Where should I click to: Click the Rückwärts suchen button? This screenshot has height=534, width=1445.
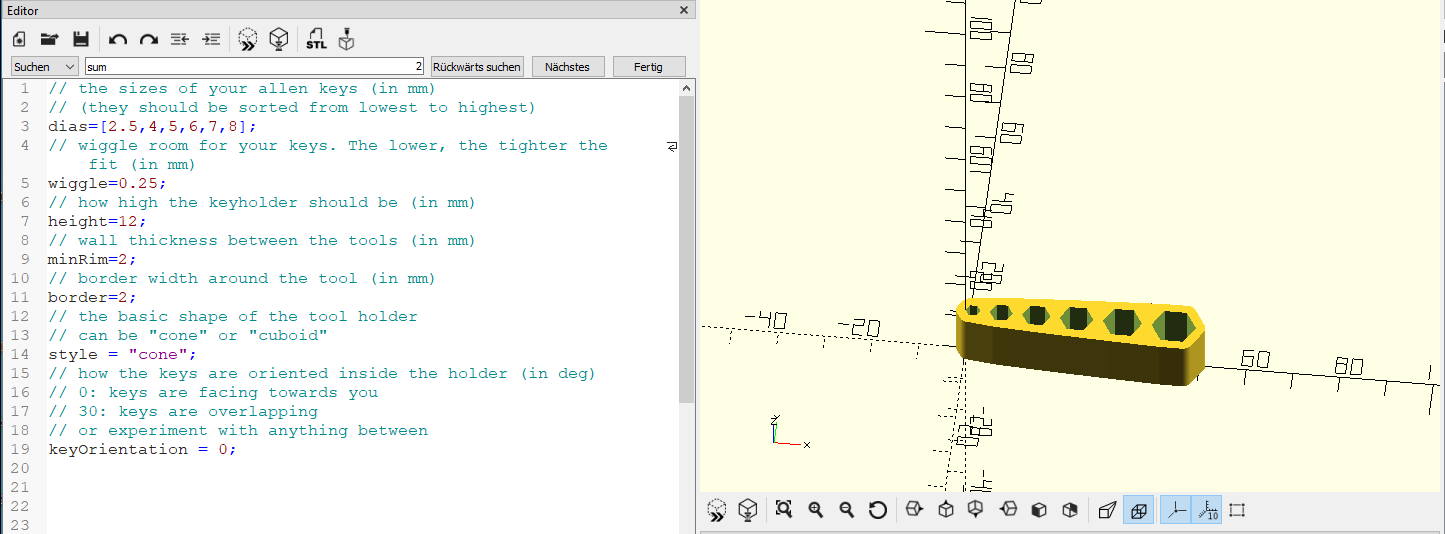pyautogui.click(x=477, y=67)
